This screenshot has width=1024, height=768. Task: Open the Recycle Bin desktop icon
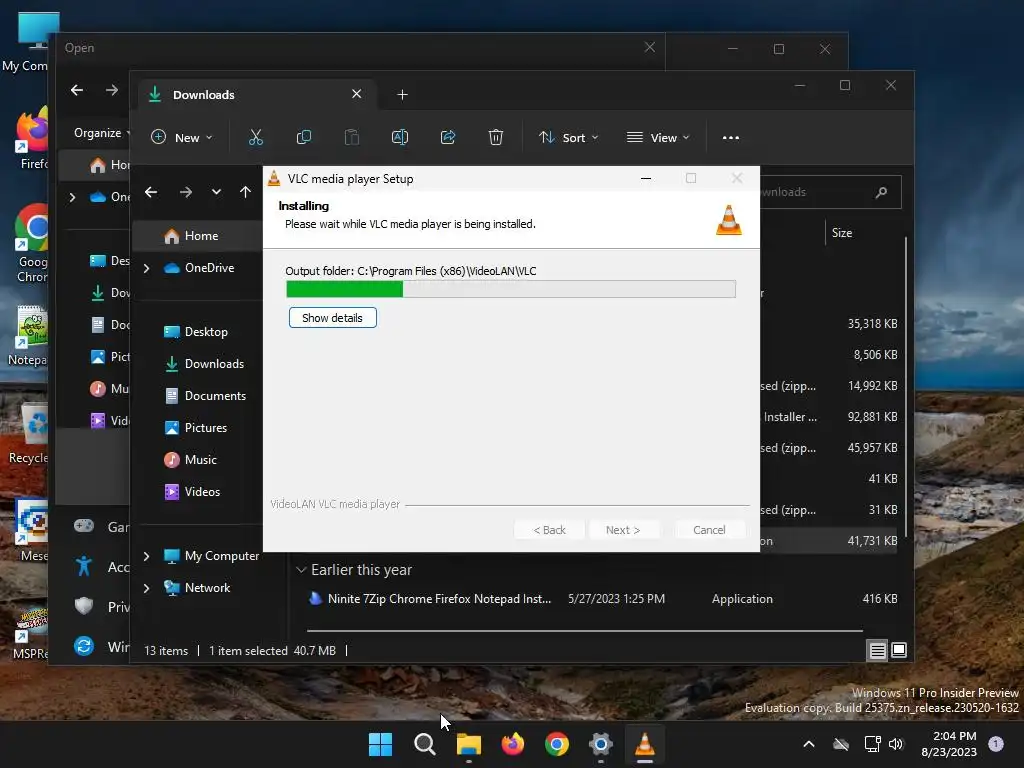point(28,434)
